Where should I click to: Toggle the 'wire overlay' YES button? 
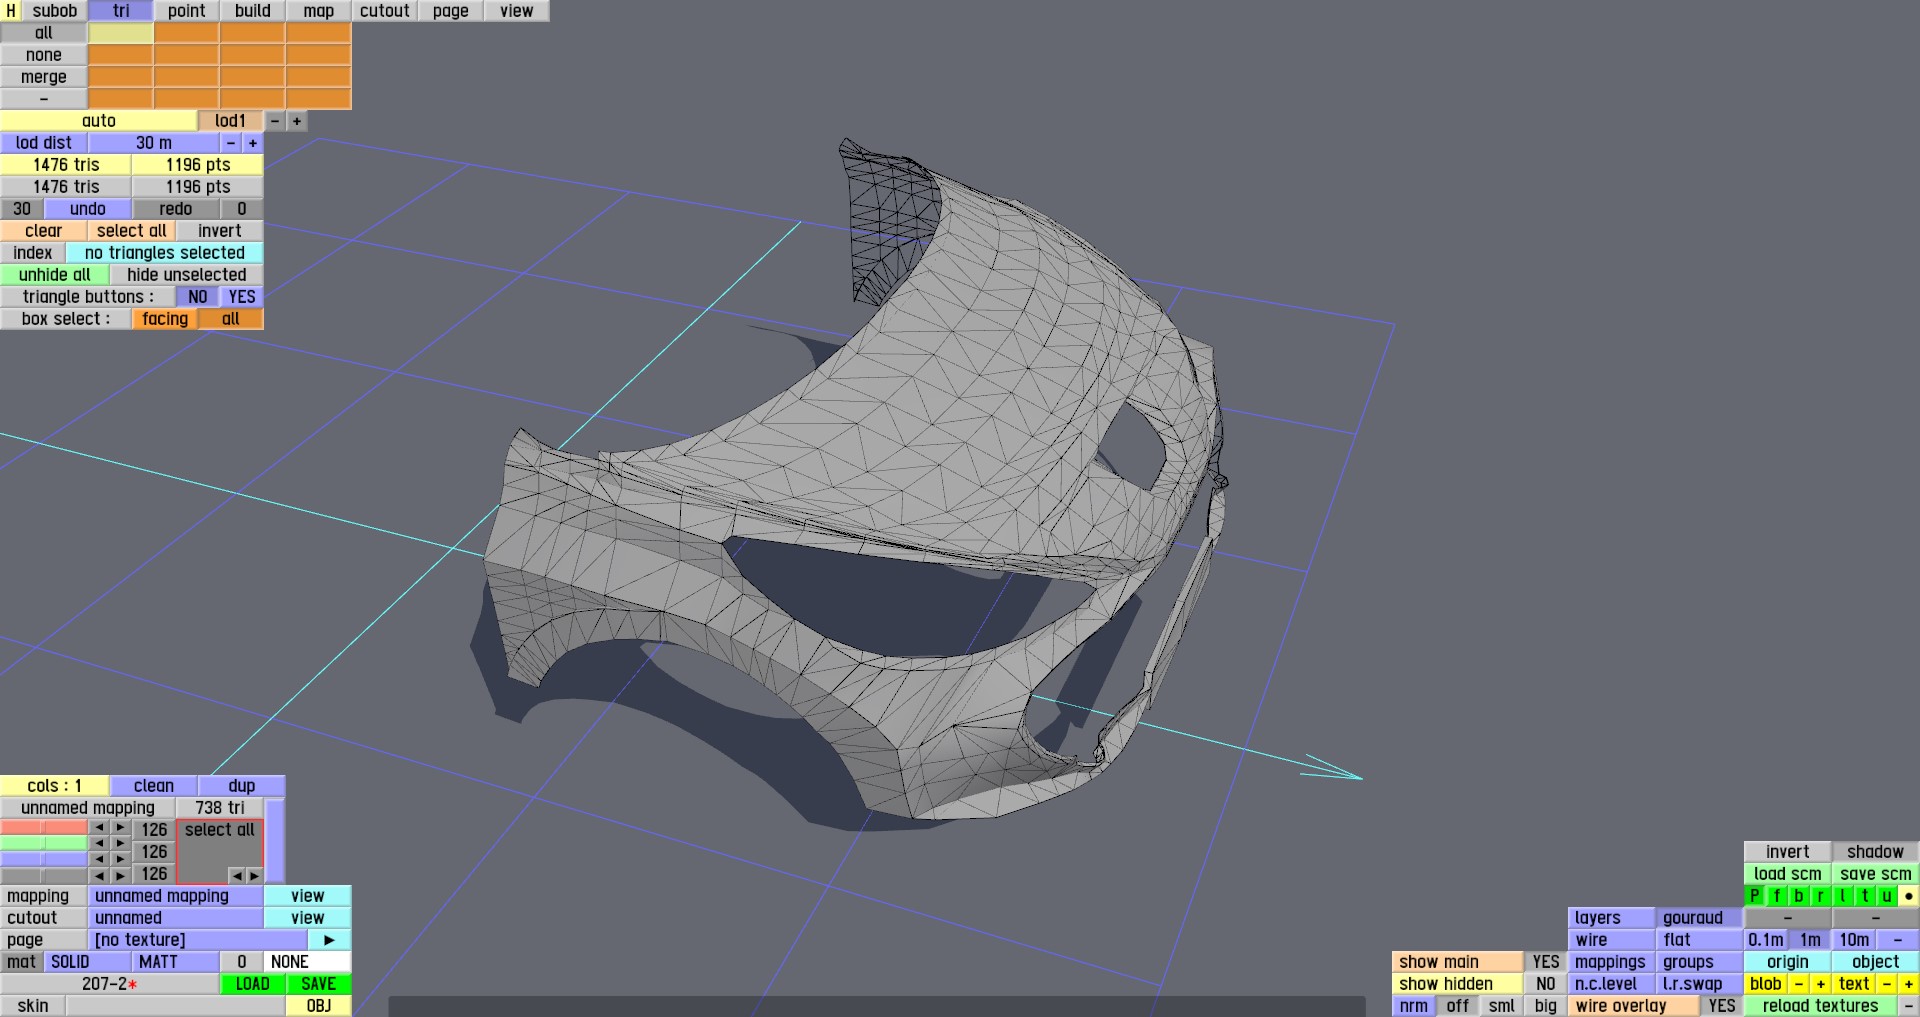coord(1722,1006)
